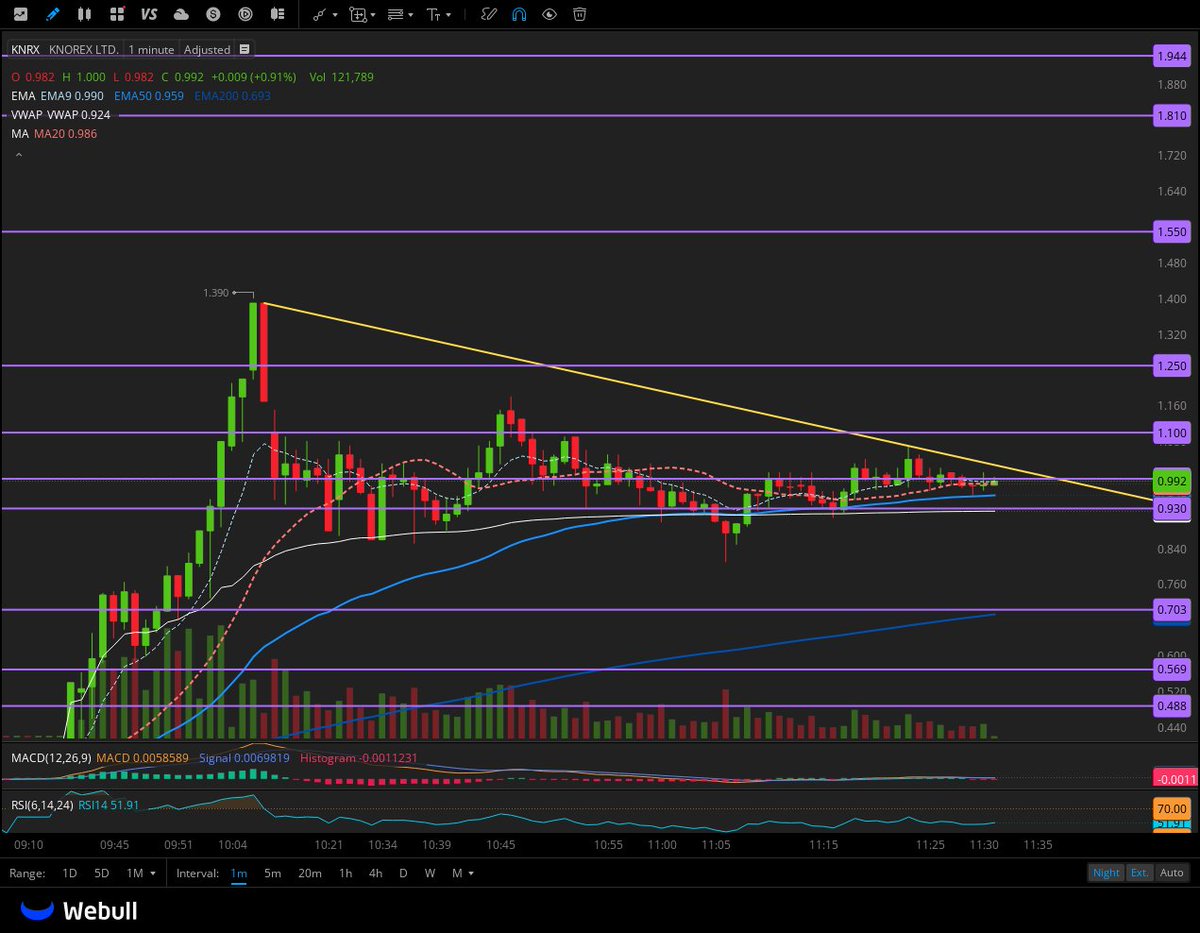Select the 0.930 horizontal line label
The height and width of the screenshot is (933, 1200).
pos(1171,509)
